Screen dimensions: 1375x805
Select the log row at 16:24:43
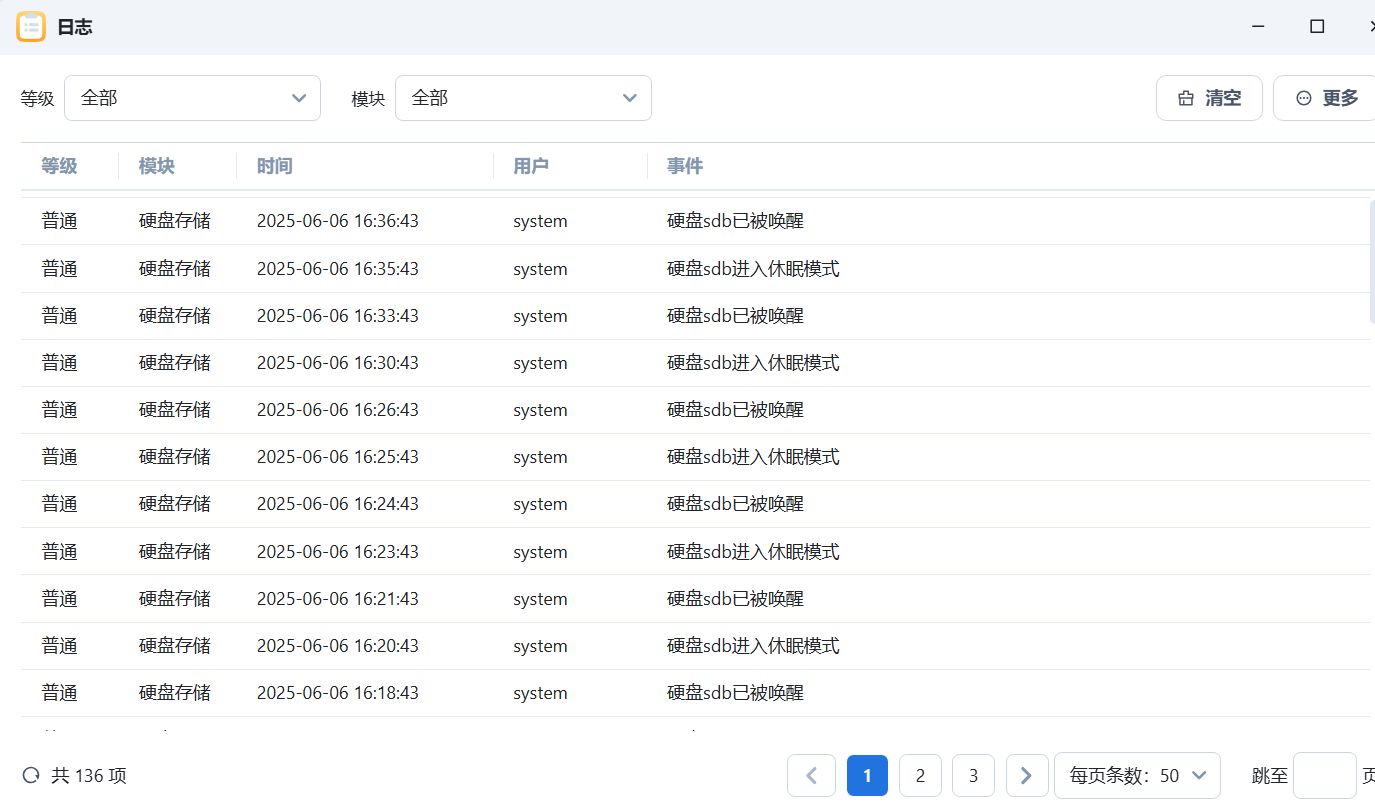[695, 504]
